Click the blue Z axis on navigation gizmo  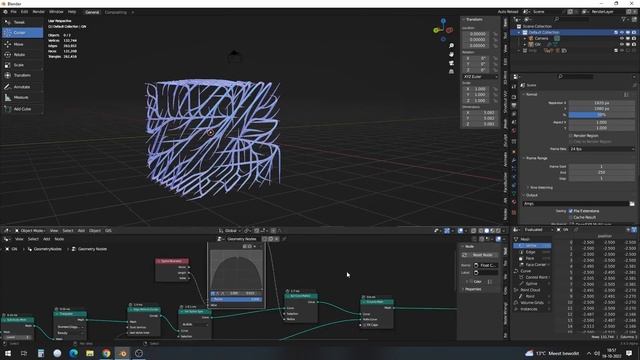443,20
